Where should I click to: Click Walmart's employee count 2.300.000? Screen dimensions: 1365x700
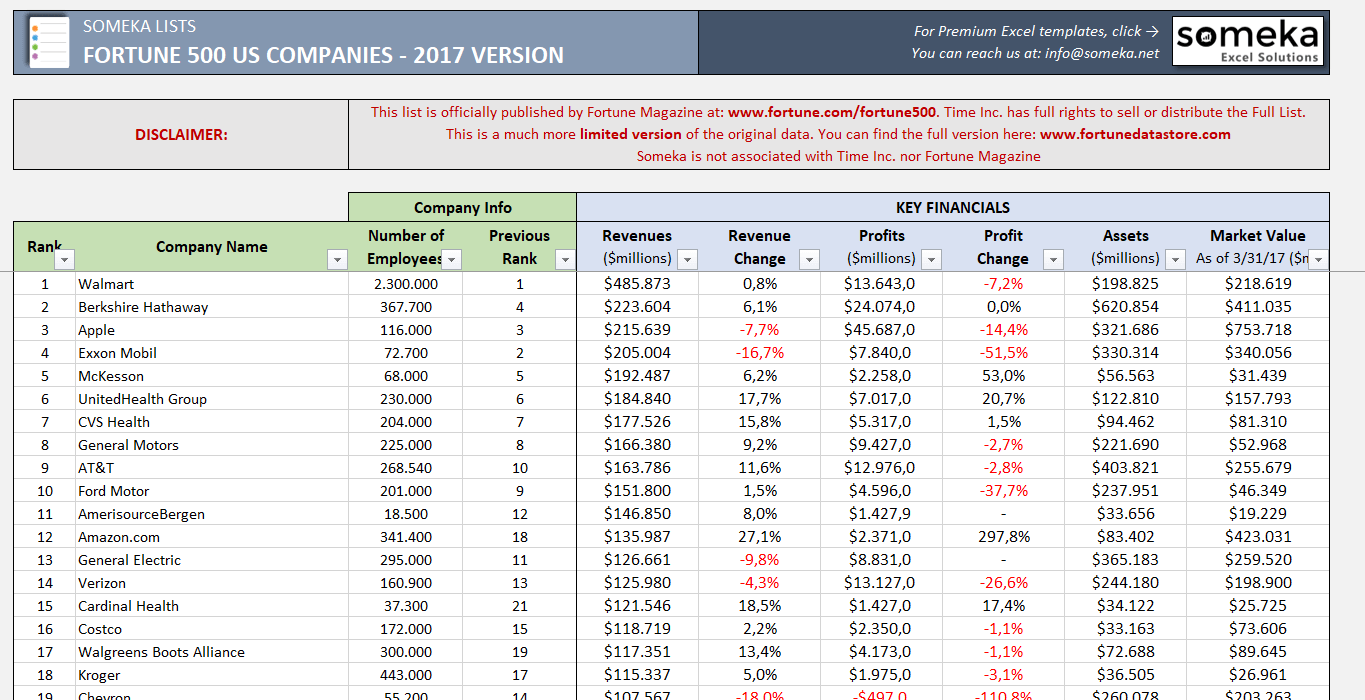point(406,284)
